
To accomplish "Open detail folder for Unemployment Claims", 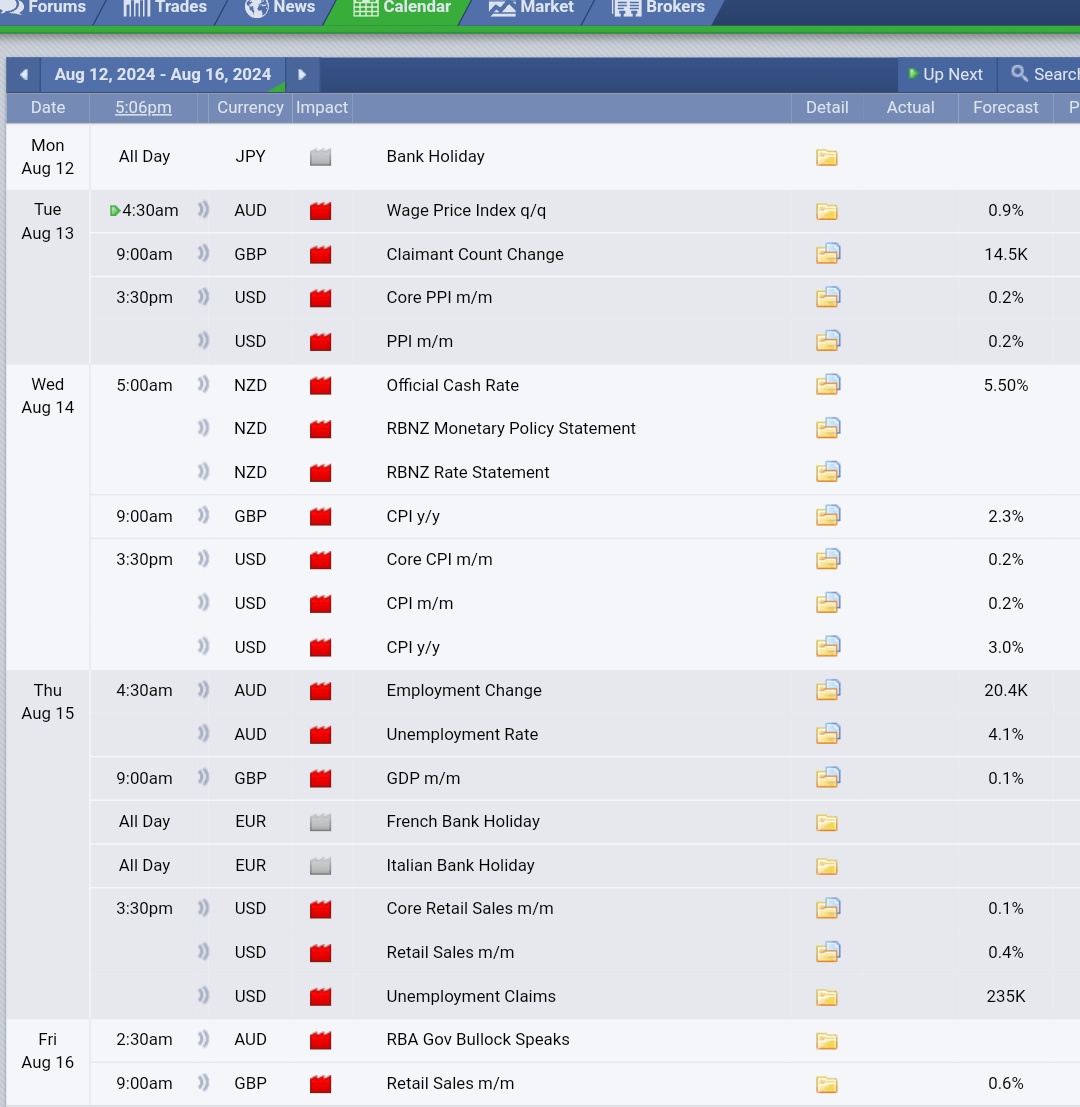I will coord(827,997).
